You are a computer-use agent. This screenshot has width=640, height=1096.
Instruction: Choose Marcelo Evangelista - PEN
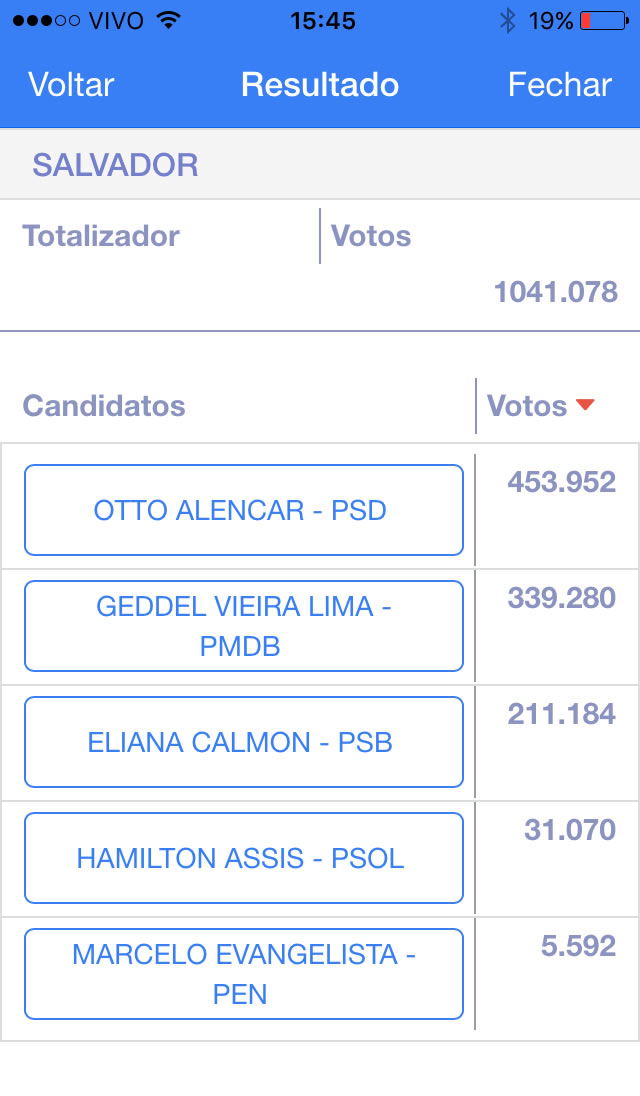pyautogui.click(x=243, y=974)
